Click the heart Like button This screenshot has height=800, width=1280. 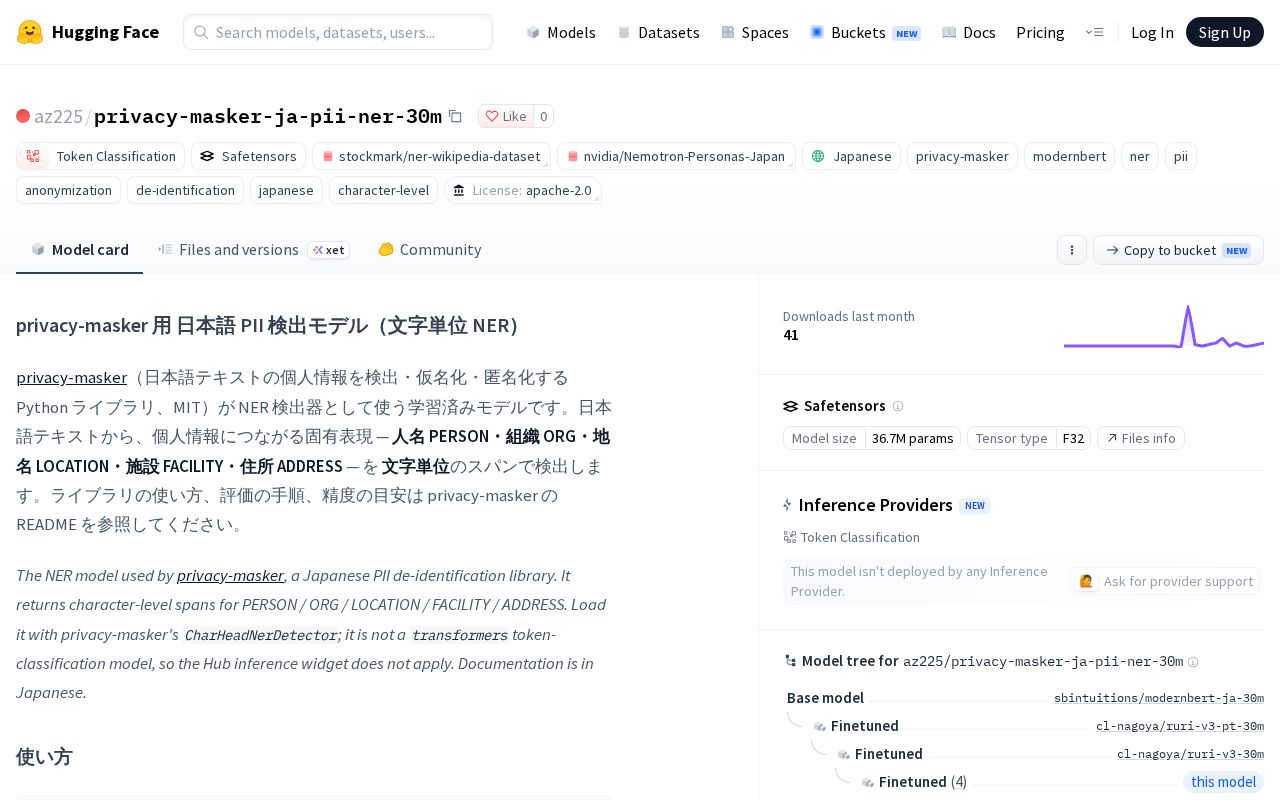click(x=506, y=116)
